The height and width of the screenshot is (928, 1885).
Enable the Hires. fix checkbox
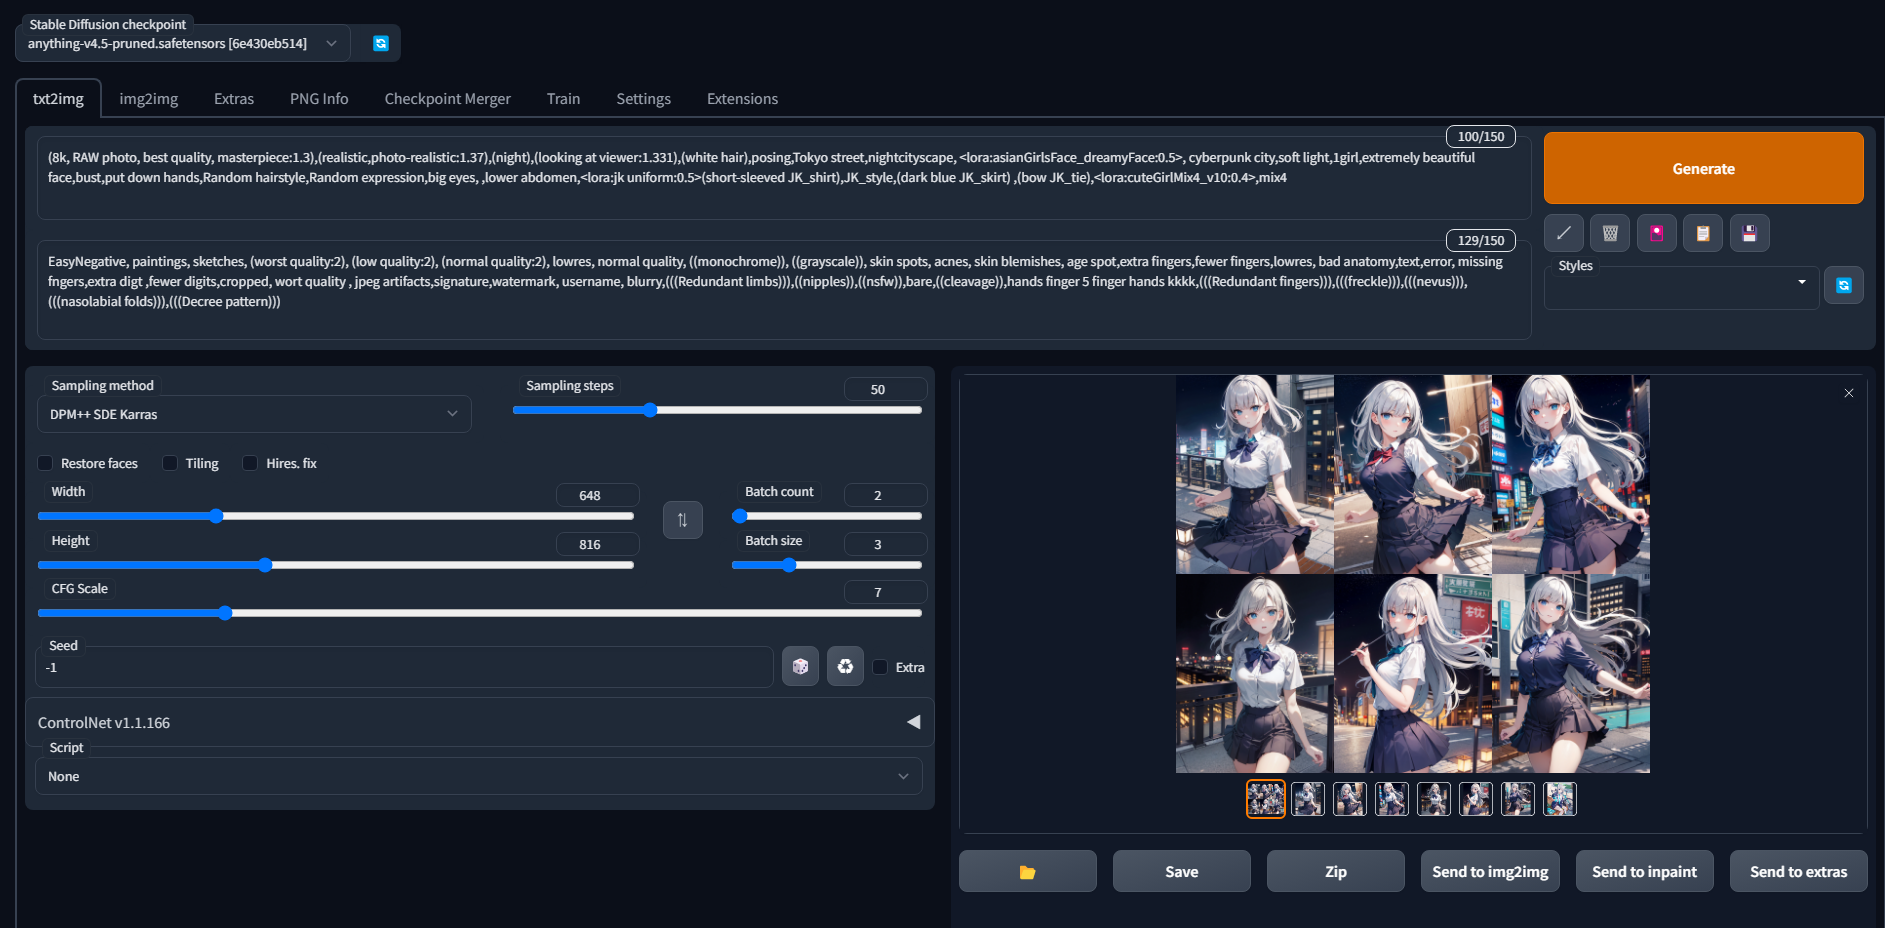tap(251, 463)
